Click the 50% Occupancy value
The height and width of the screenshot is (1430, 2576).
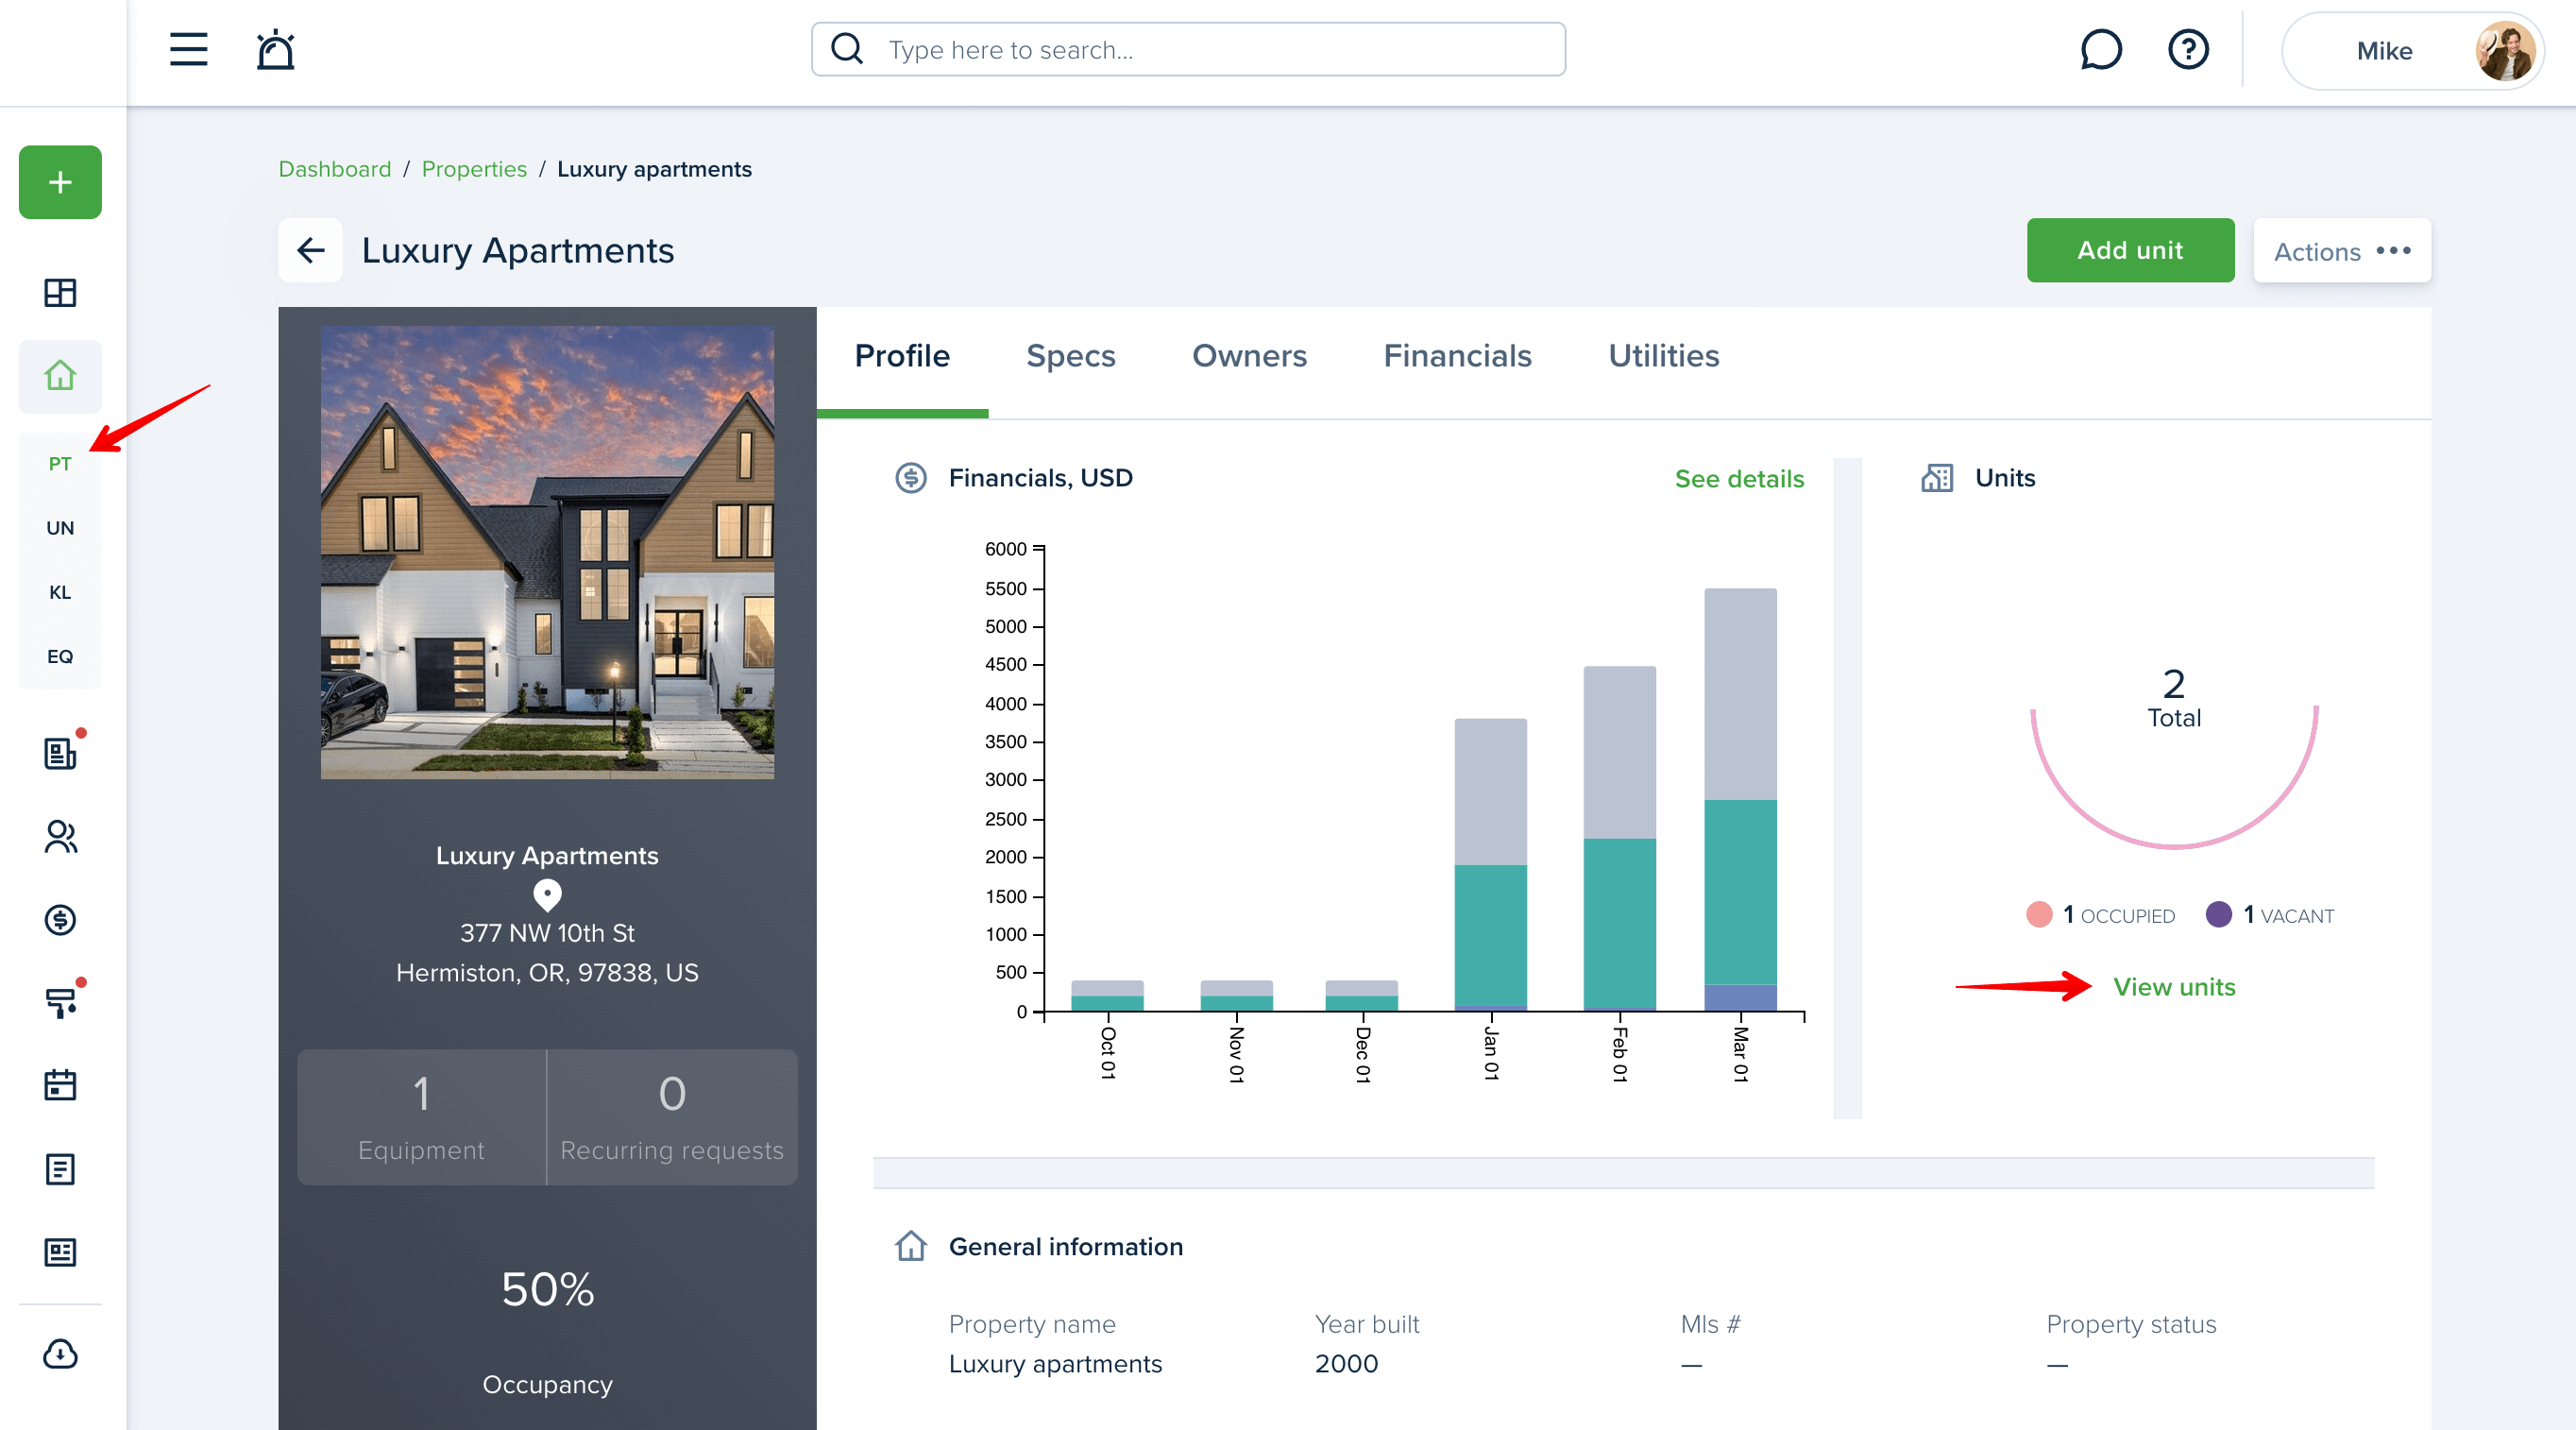click(x=547, y=1289)
